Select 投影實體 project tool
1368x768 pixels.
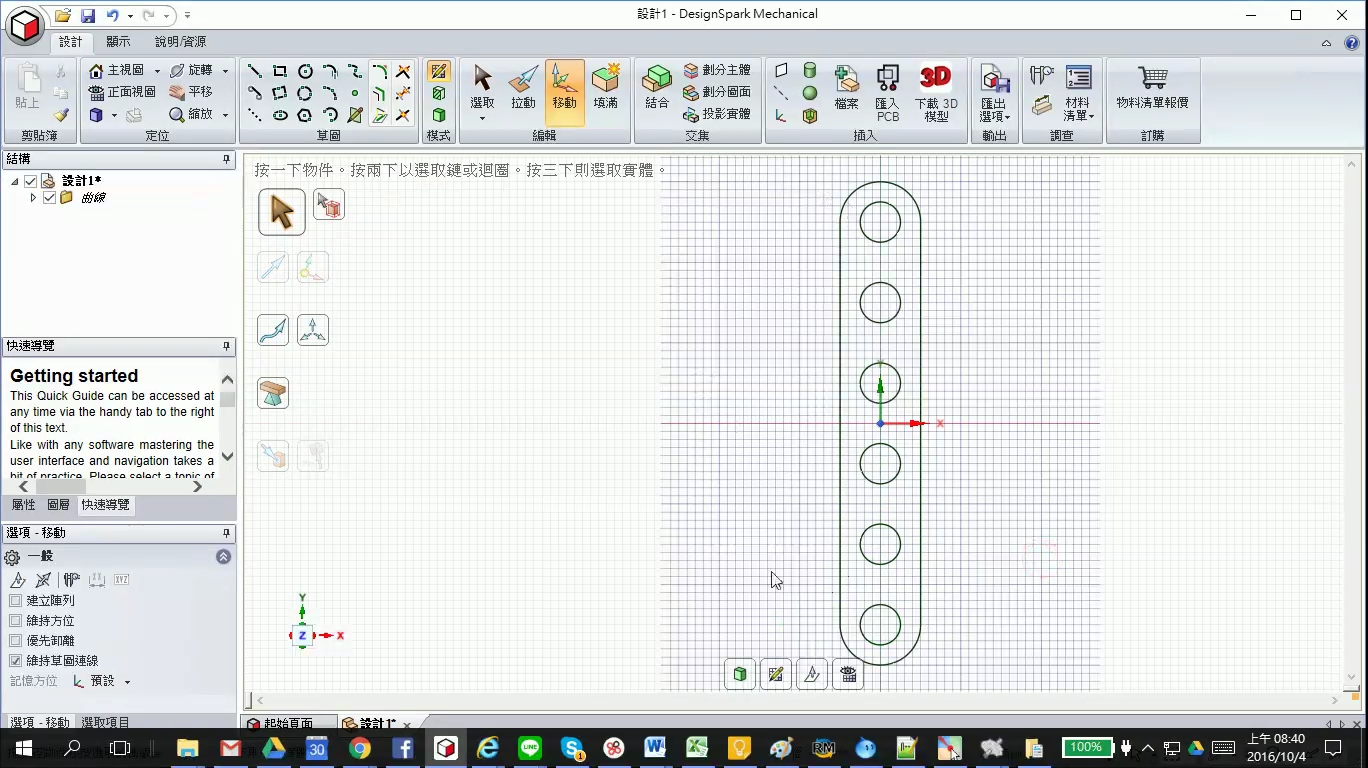click(716, 114)
